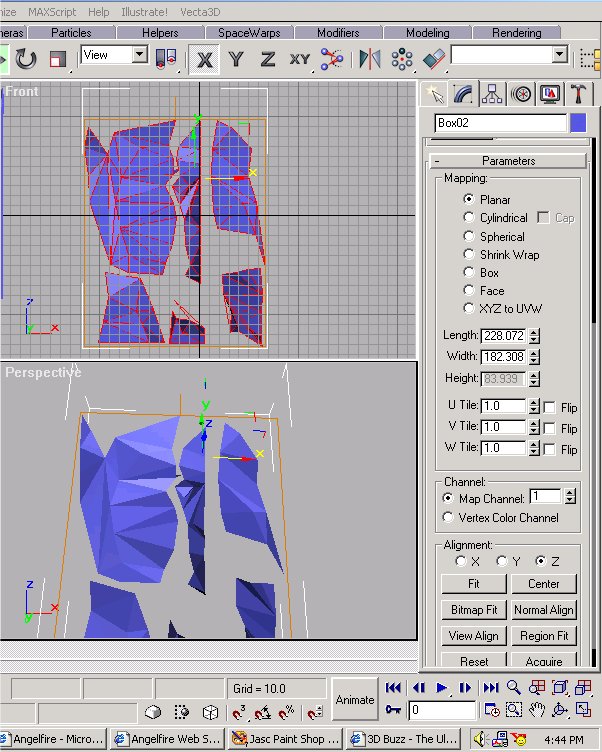Select Cylindrical mapping type
This screenshot has width=602, height=752.
click(x=469, y=218)
